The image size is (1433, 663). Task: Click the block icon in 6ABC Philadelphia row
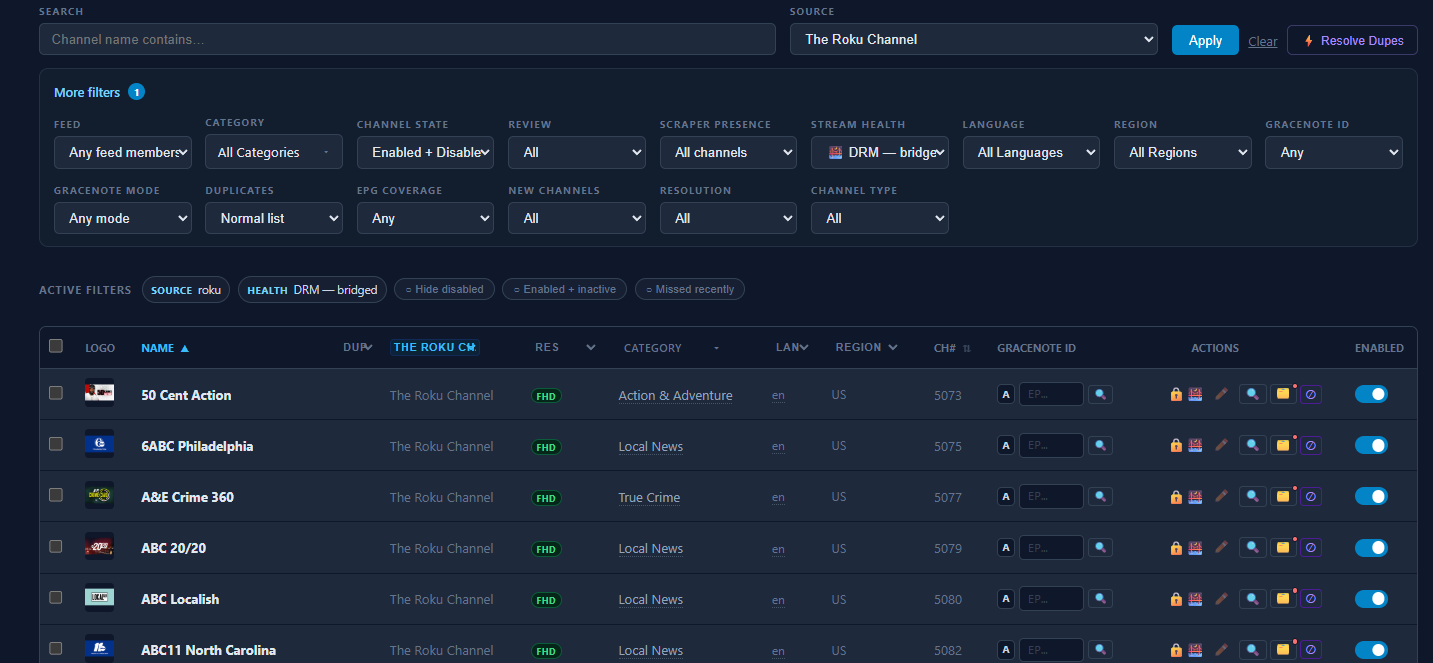pyautogui.click(x=1311, y=446)
